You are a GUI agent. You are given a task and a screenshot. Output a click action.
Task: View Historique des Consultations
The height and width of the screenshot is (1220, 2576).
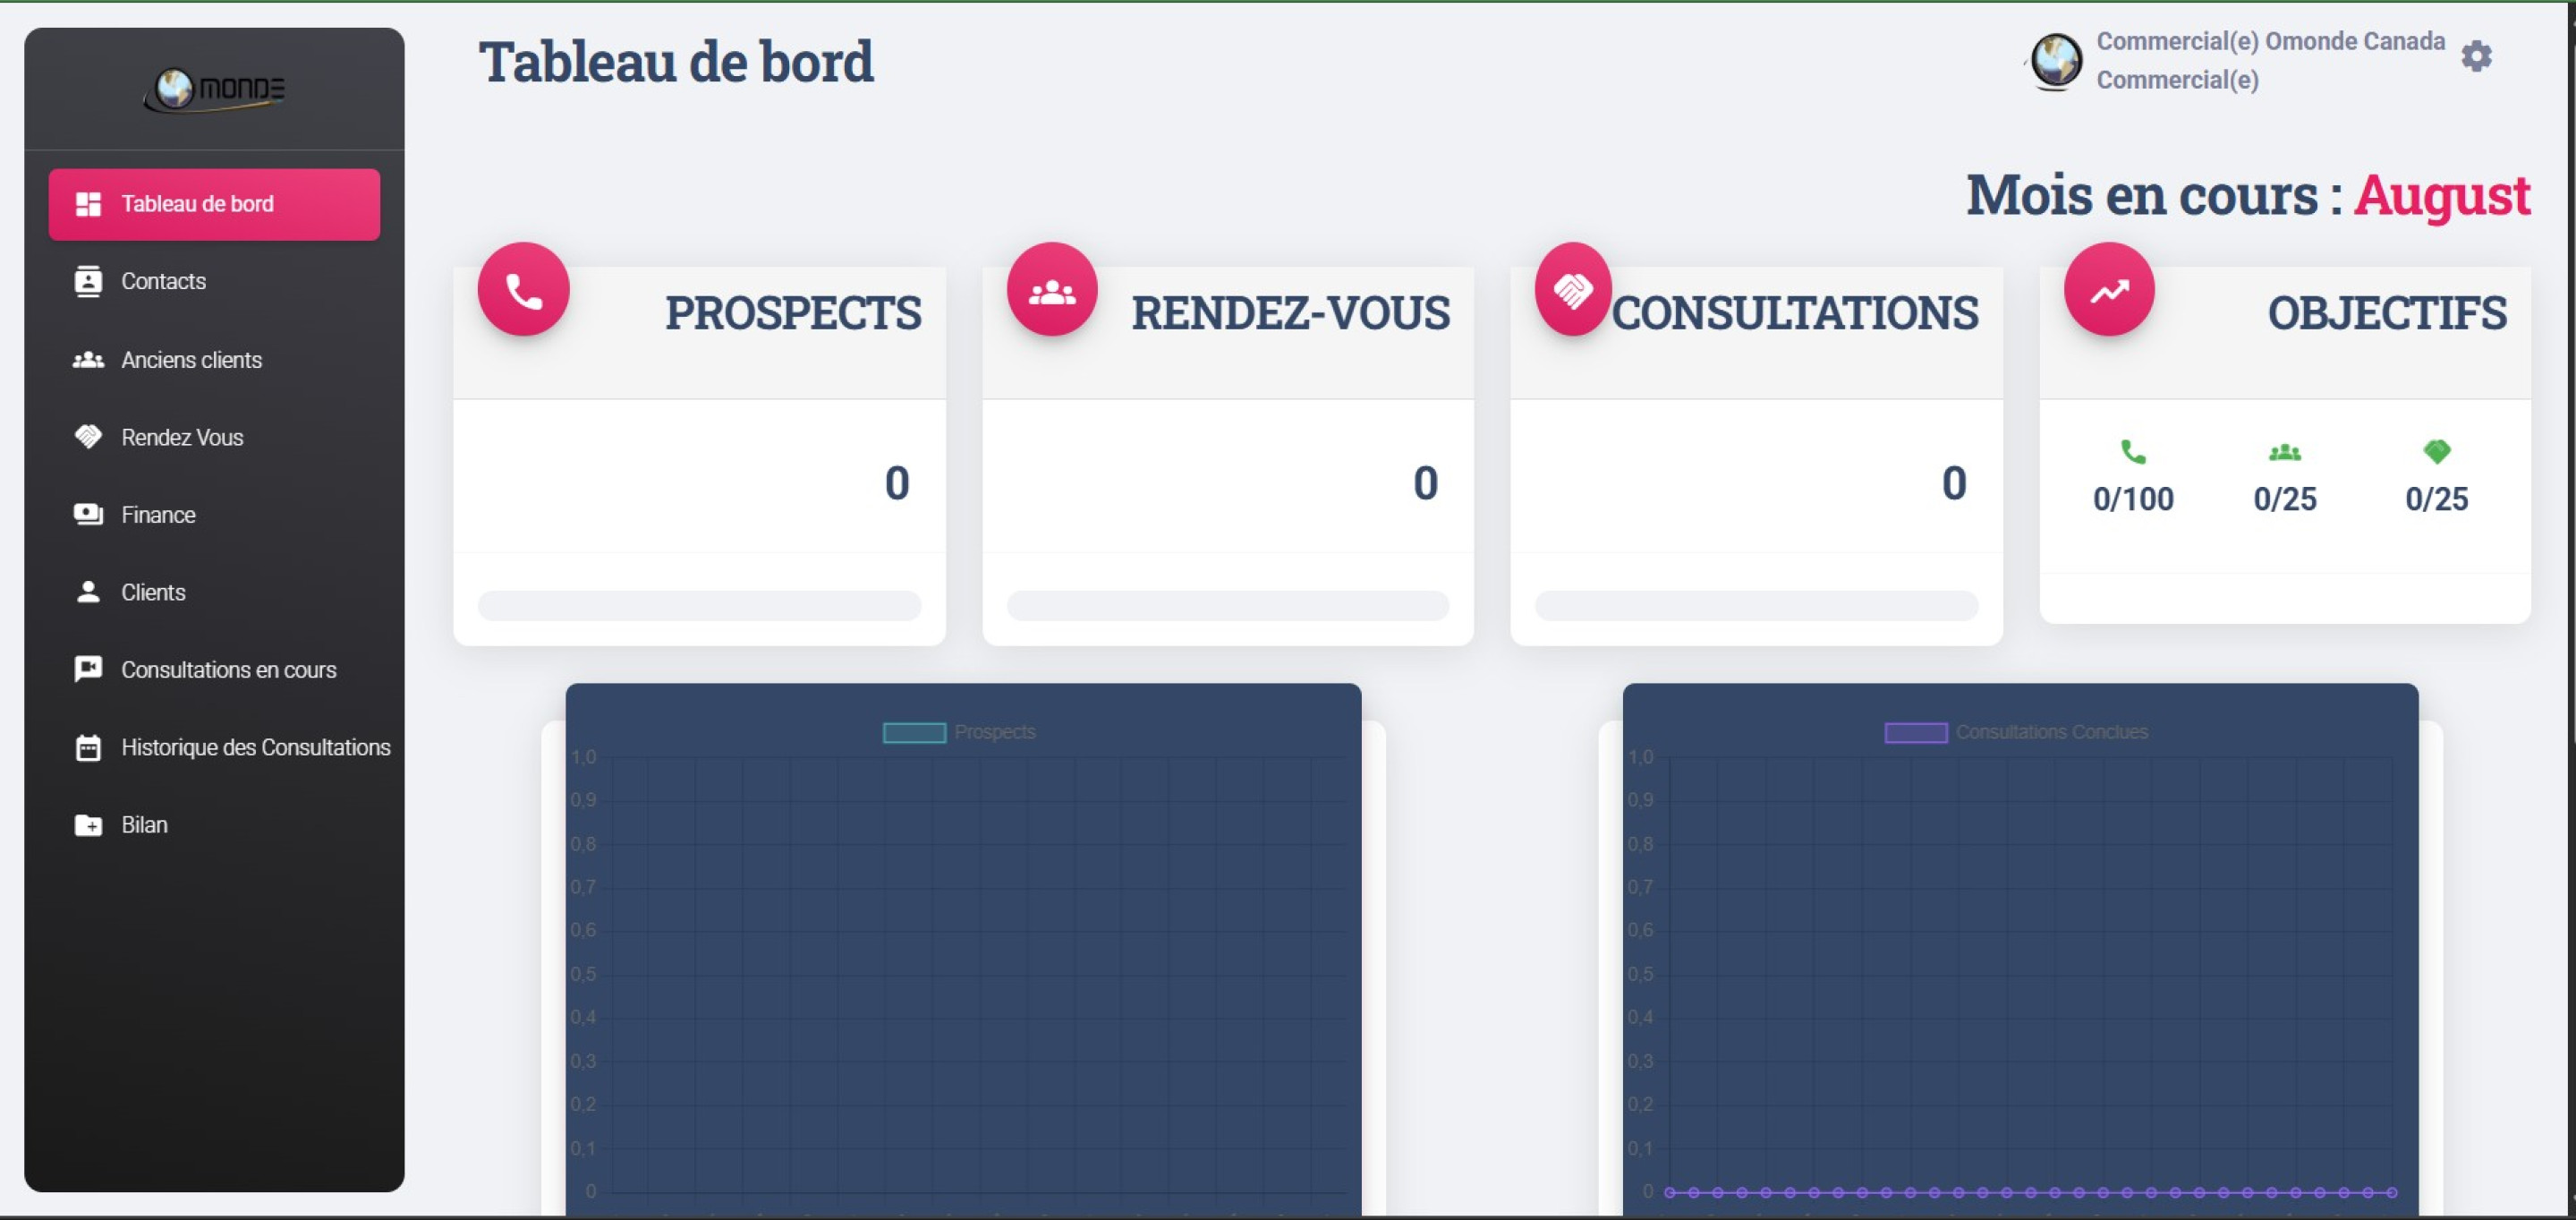[x=255, y=748]
